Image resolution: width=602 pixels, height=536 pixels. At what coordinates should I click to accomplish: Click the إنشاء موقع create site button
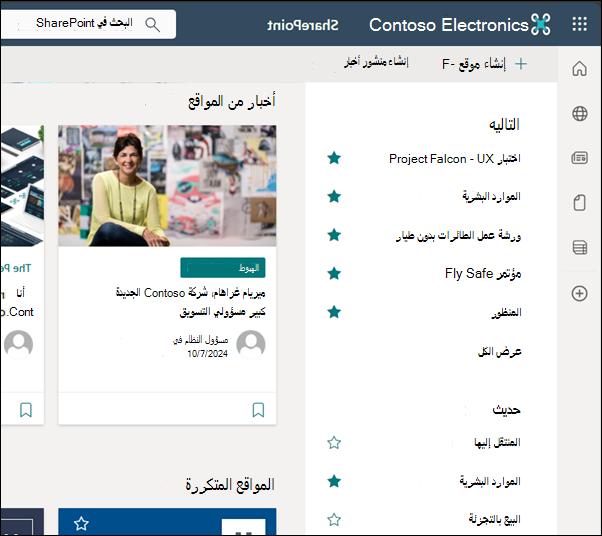pos(484,64)
